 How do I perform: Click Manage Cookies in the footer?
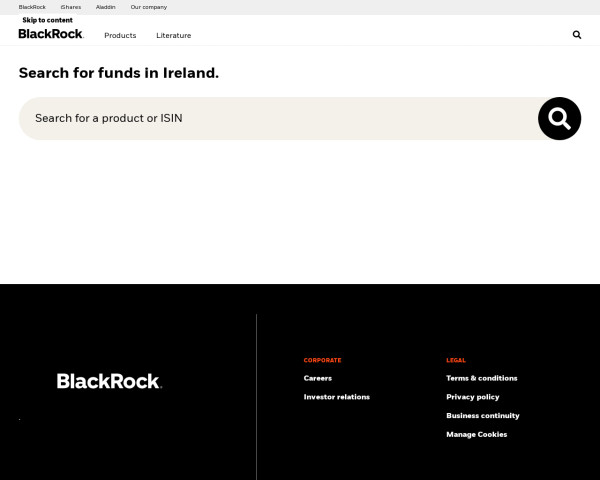point(476,434)
